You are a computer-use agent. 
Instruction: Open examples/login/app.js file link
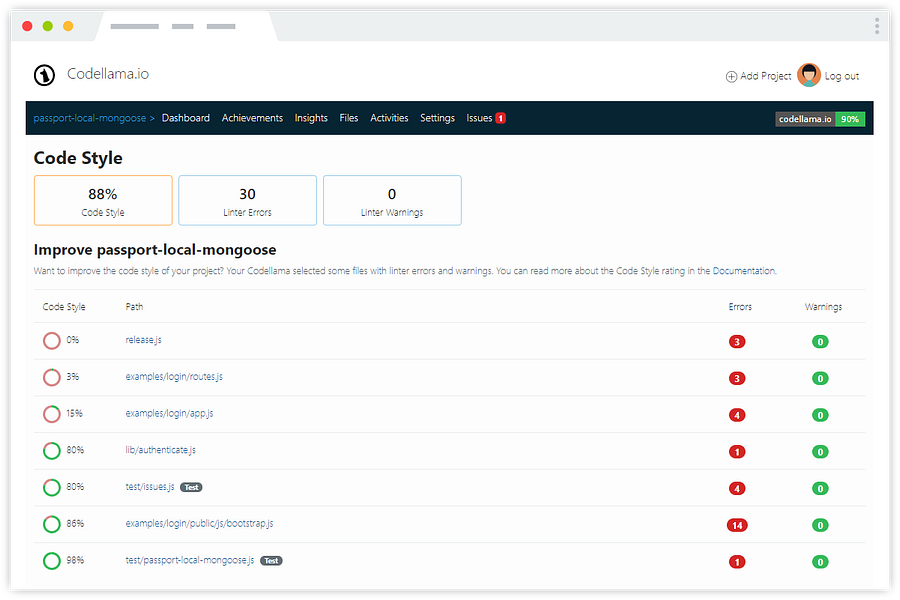(x=169, y=413)
